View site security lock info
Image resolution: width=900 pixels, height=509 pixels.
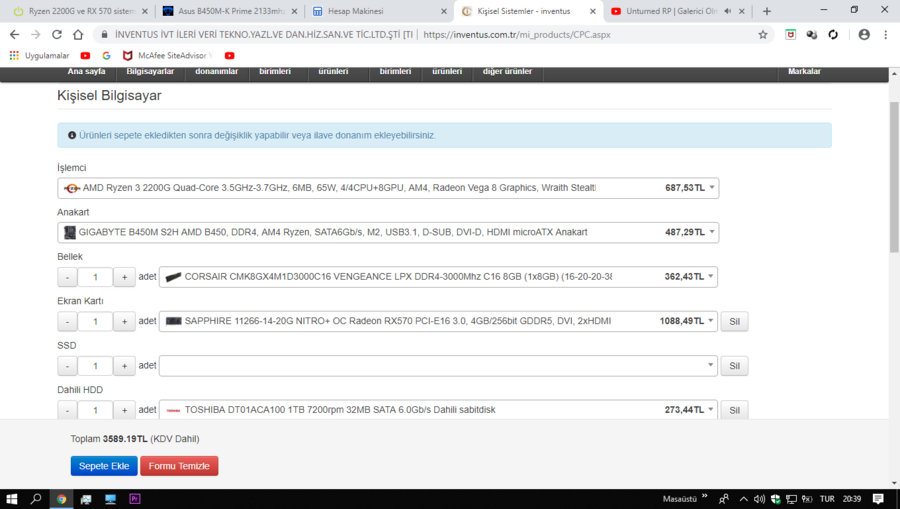click(104, 34)
